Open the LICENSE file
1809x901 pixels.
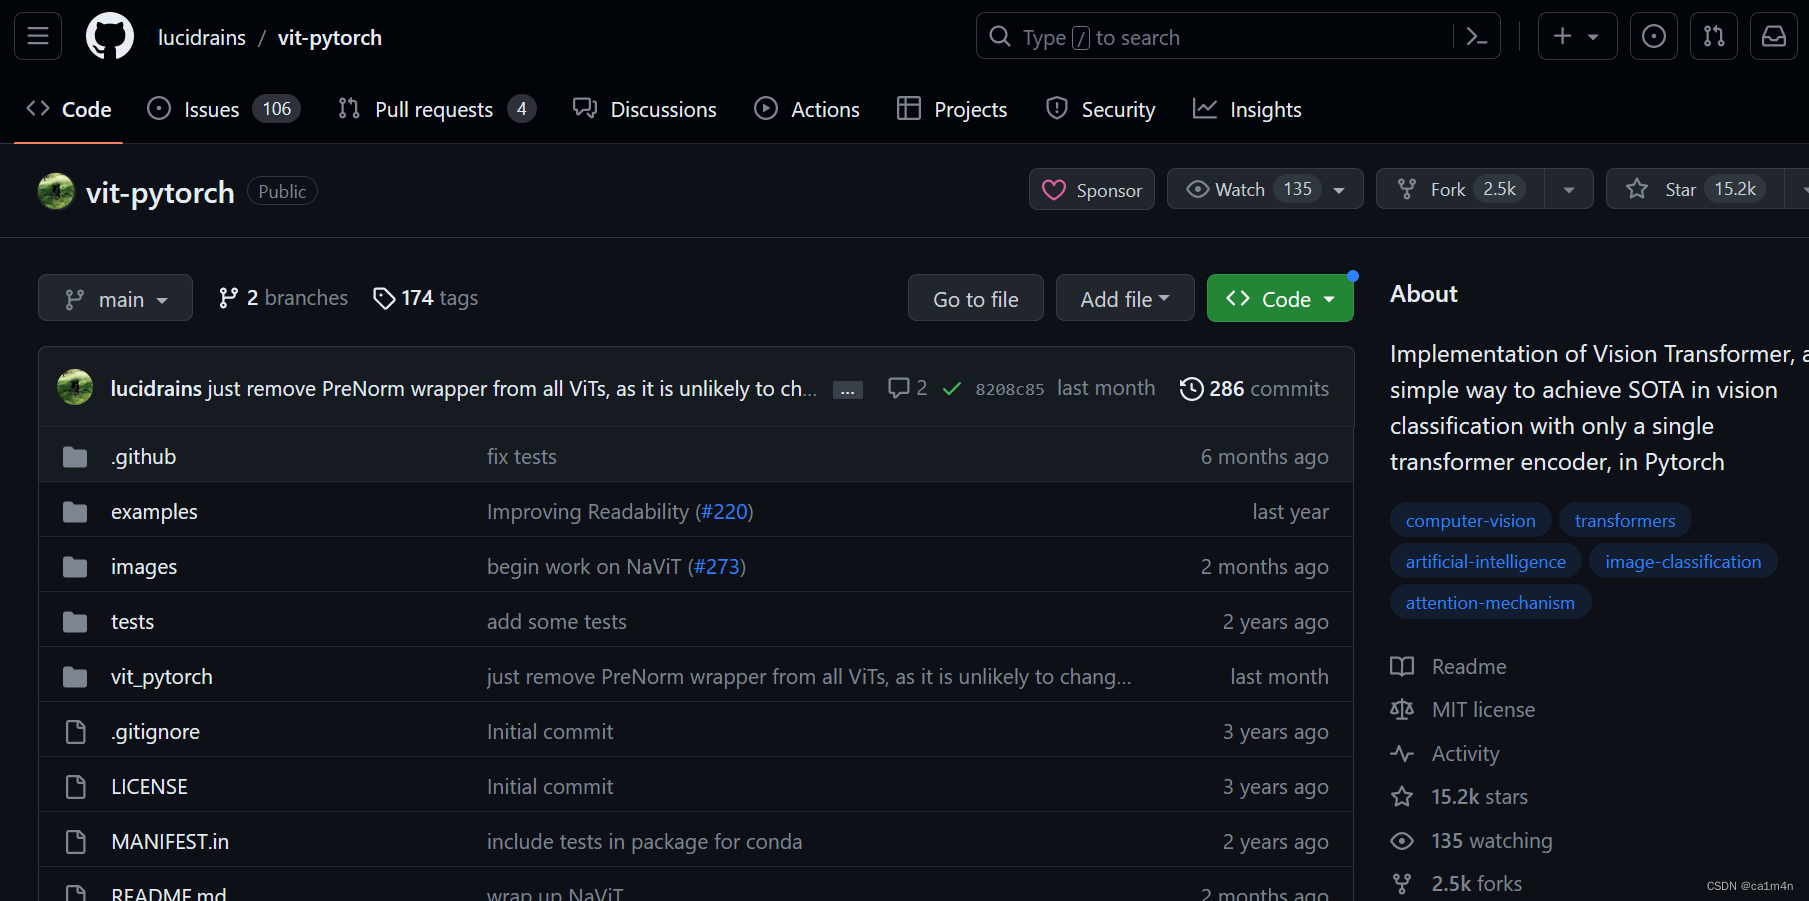click(x=149, y=787)
